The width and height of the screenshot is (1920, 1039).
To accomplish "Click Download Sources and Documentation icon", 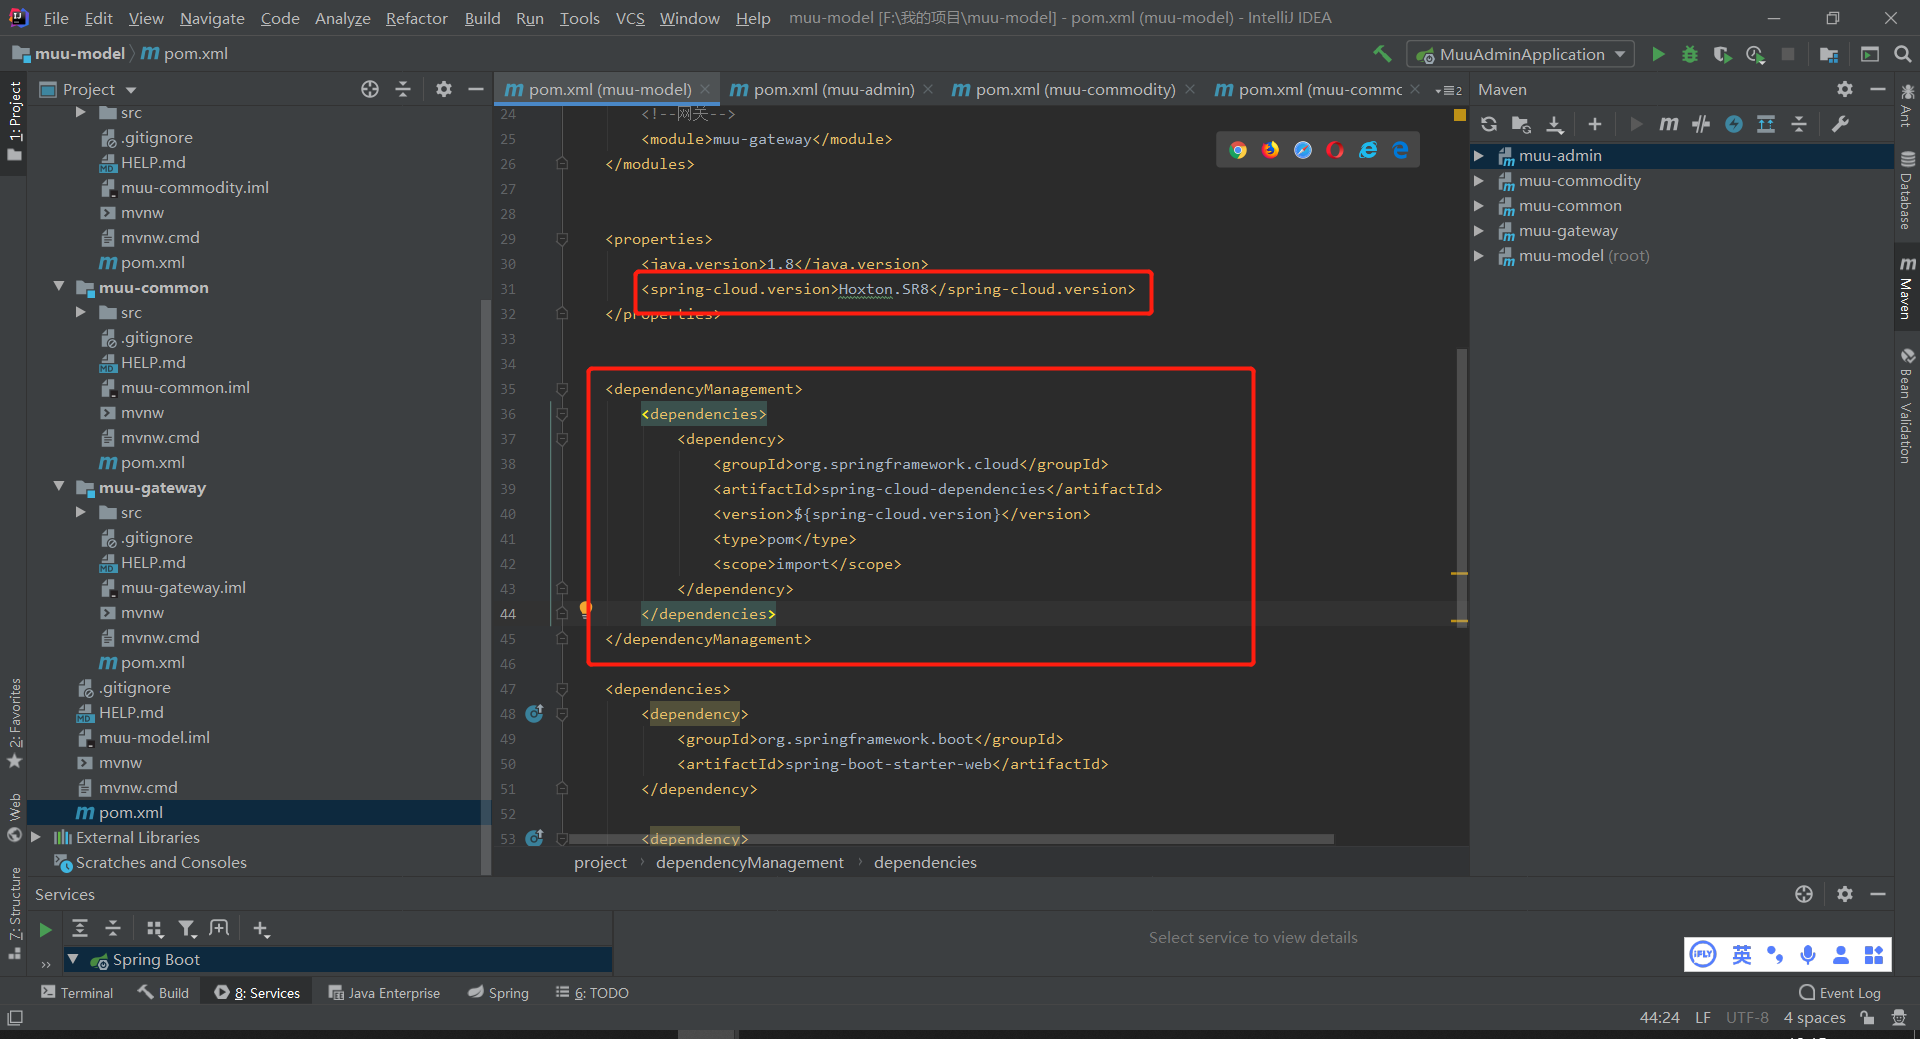I will pos(1555,124).
